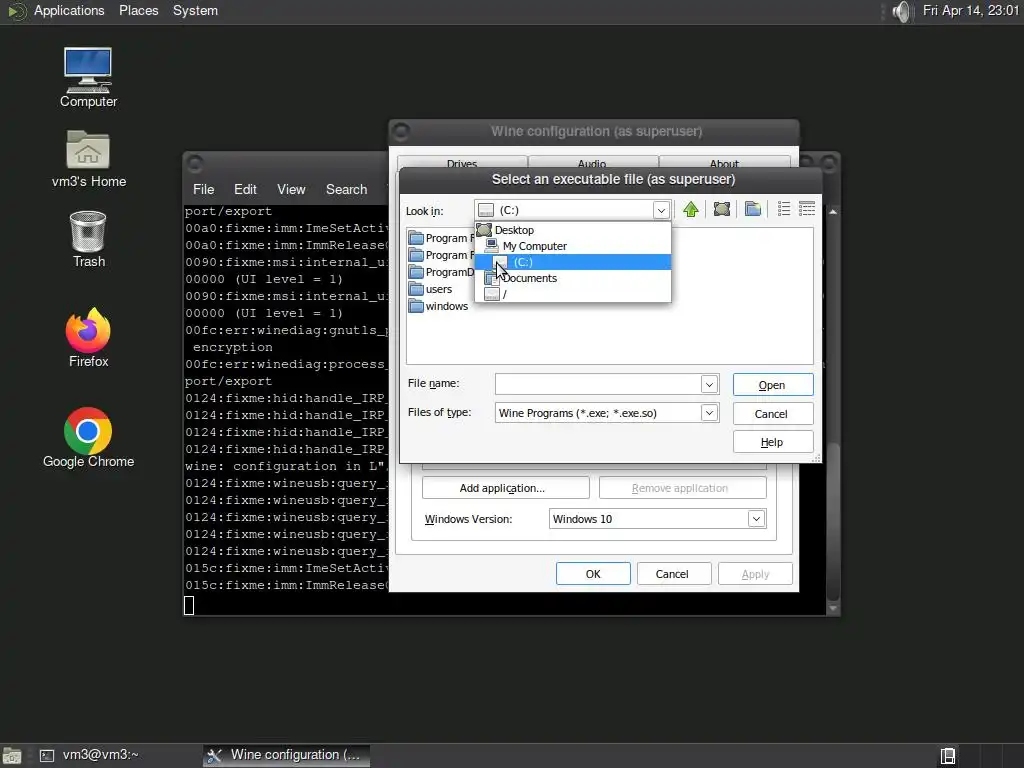Open Computer desktop icon
1024x768 pixels.
click(x=88, y=78)
